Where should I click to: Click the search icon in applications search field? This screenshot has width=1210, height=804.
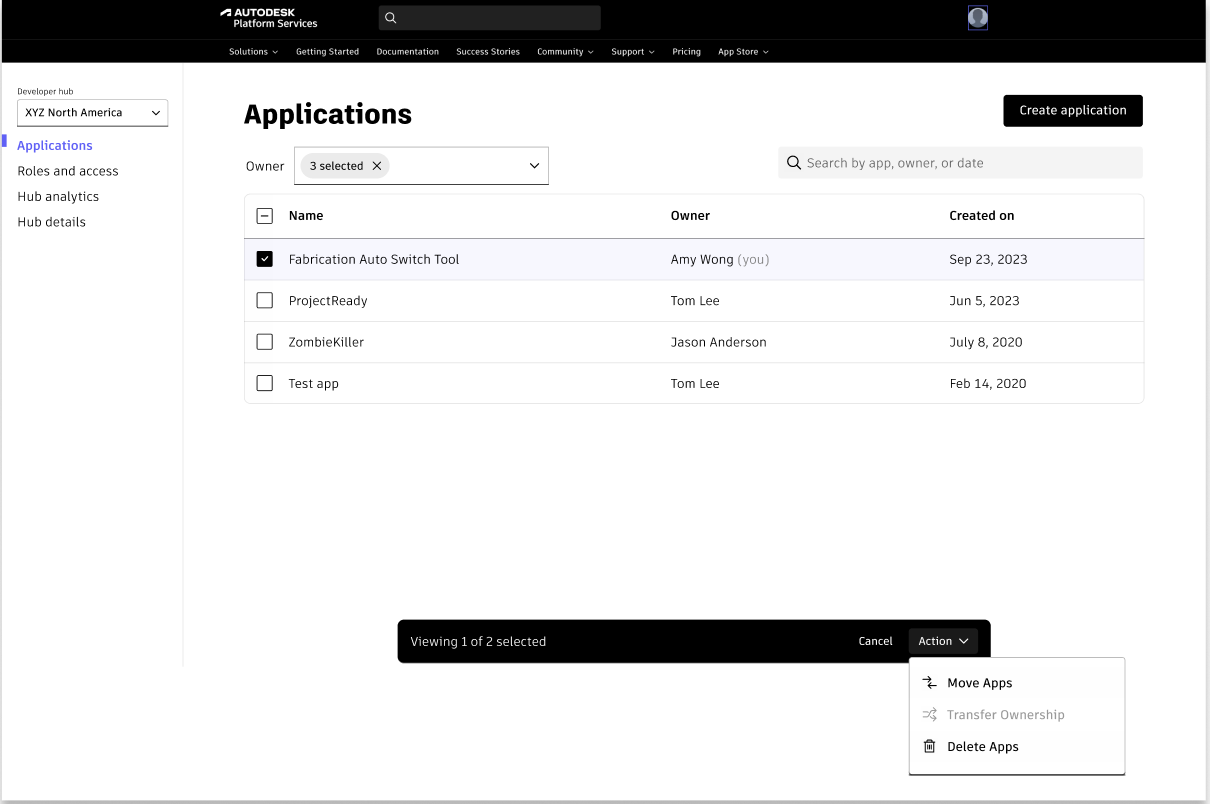pos(794,163)
